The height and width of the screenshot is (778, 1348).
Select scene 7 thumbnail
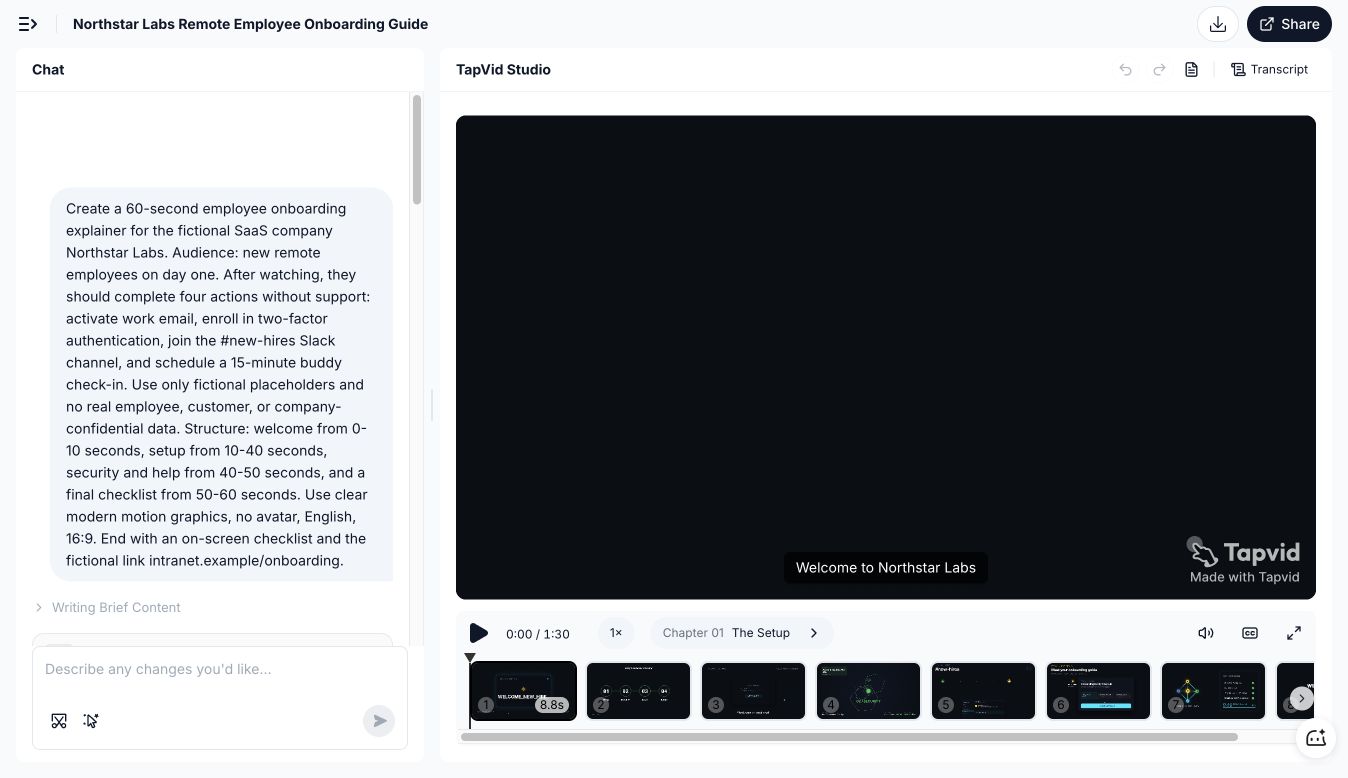[1213, 690]
